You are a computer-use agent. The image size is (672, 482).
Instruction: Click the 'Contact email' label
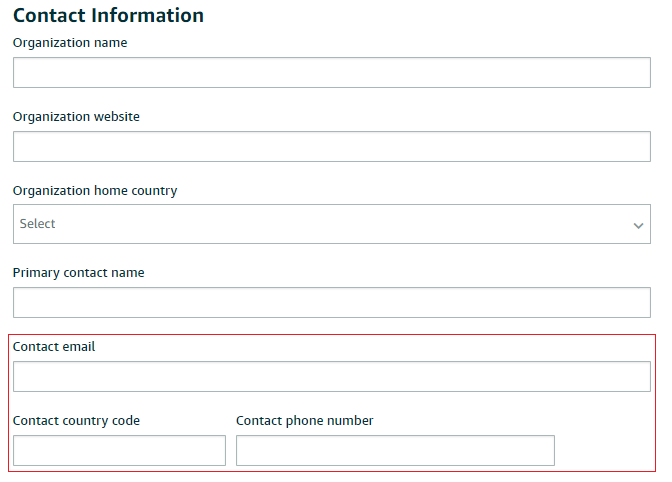point(54,347)
